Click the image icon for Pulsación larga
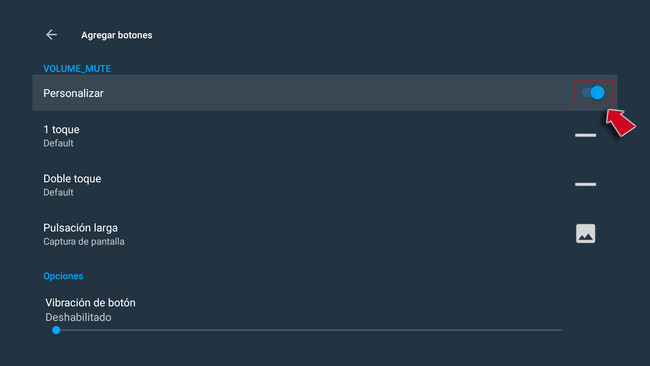 (585, 234)
